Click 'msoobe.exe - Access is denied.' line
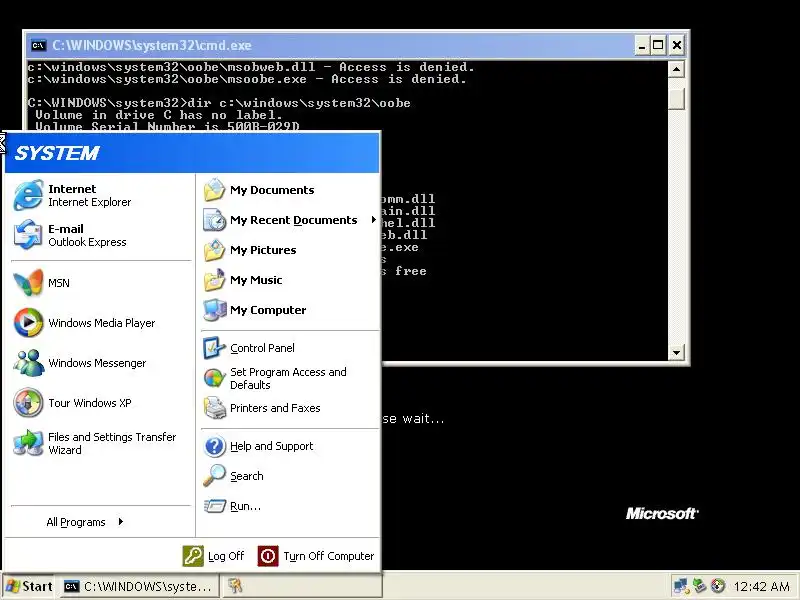The image size is (800, 600). pyautogui.click(x=247, y=79)
